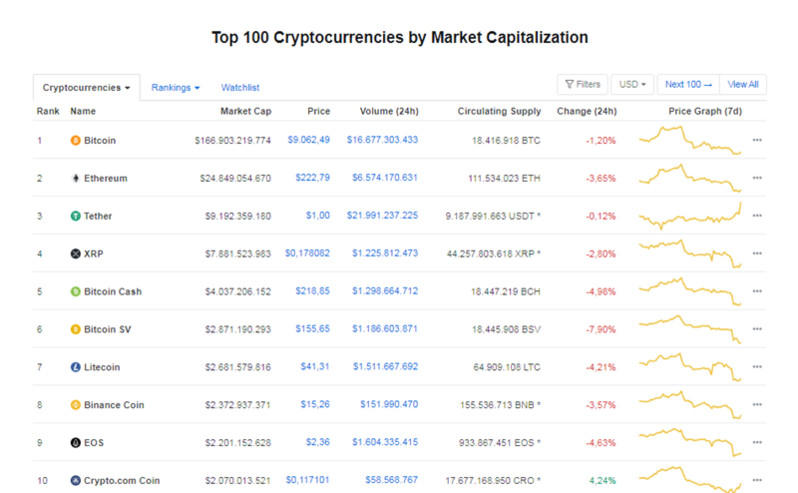Viewport: 798px width, 493px height.
Task: Go to Next 100 cryptocurrencies
Action: [x=688, y=85]
